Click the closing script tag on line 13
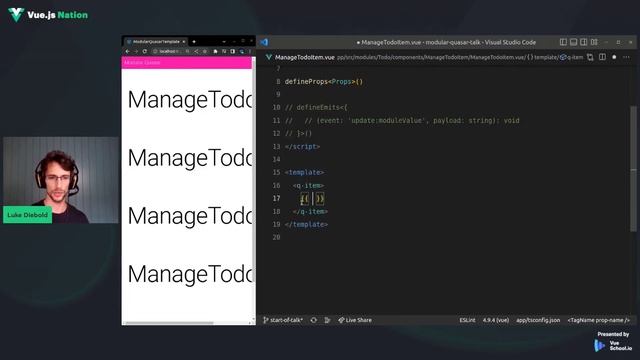Image resolution: width=640 pixels, height=360 pixels. [302, 147]
